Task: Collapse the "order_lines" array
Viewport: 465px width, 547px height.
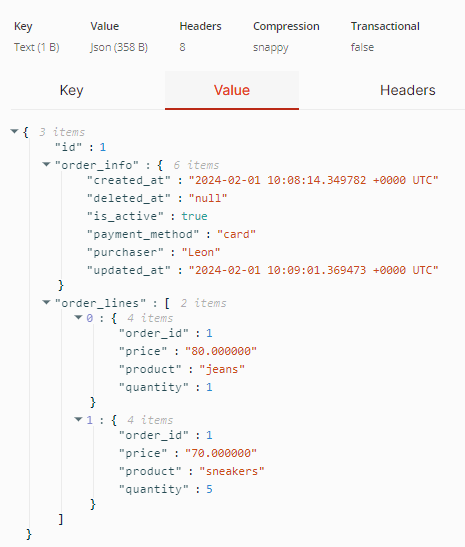Action: tap(46, 302)
